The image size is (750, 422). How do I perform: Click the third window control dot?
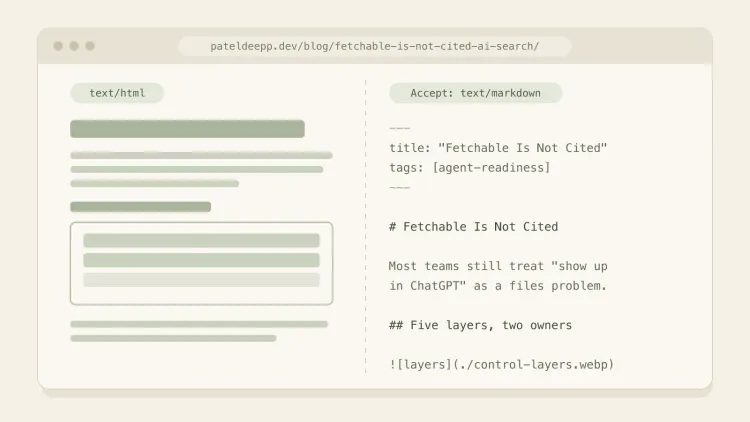[x=90, y=46]
